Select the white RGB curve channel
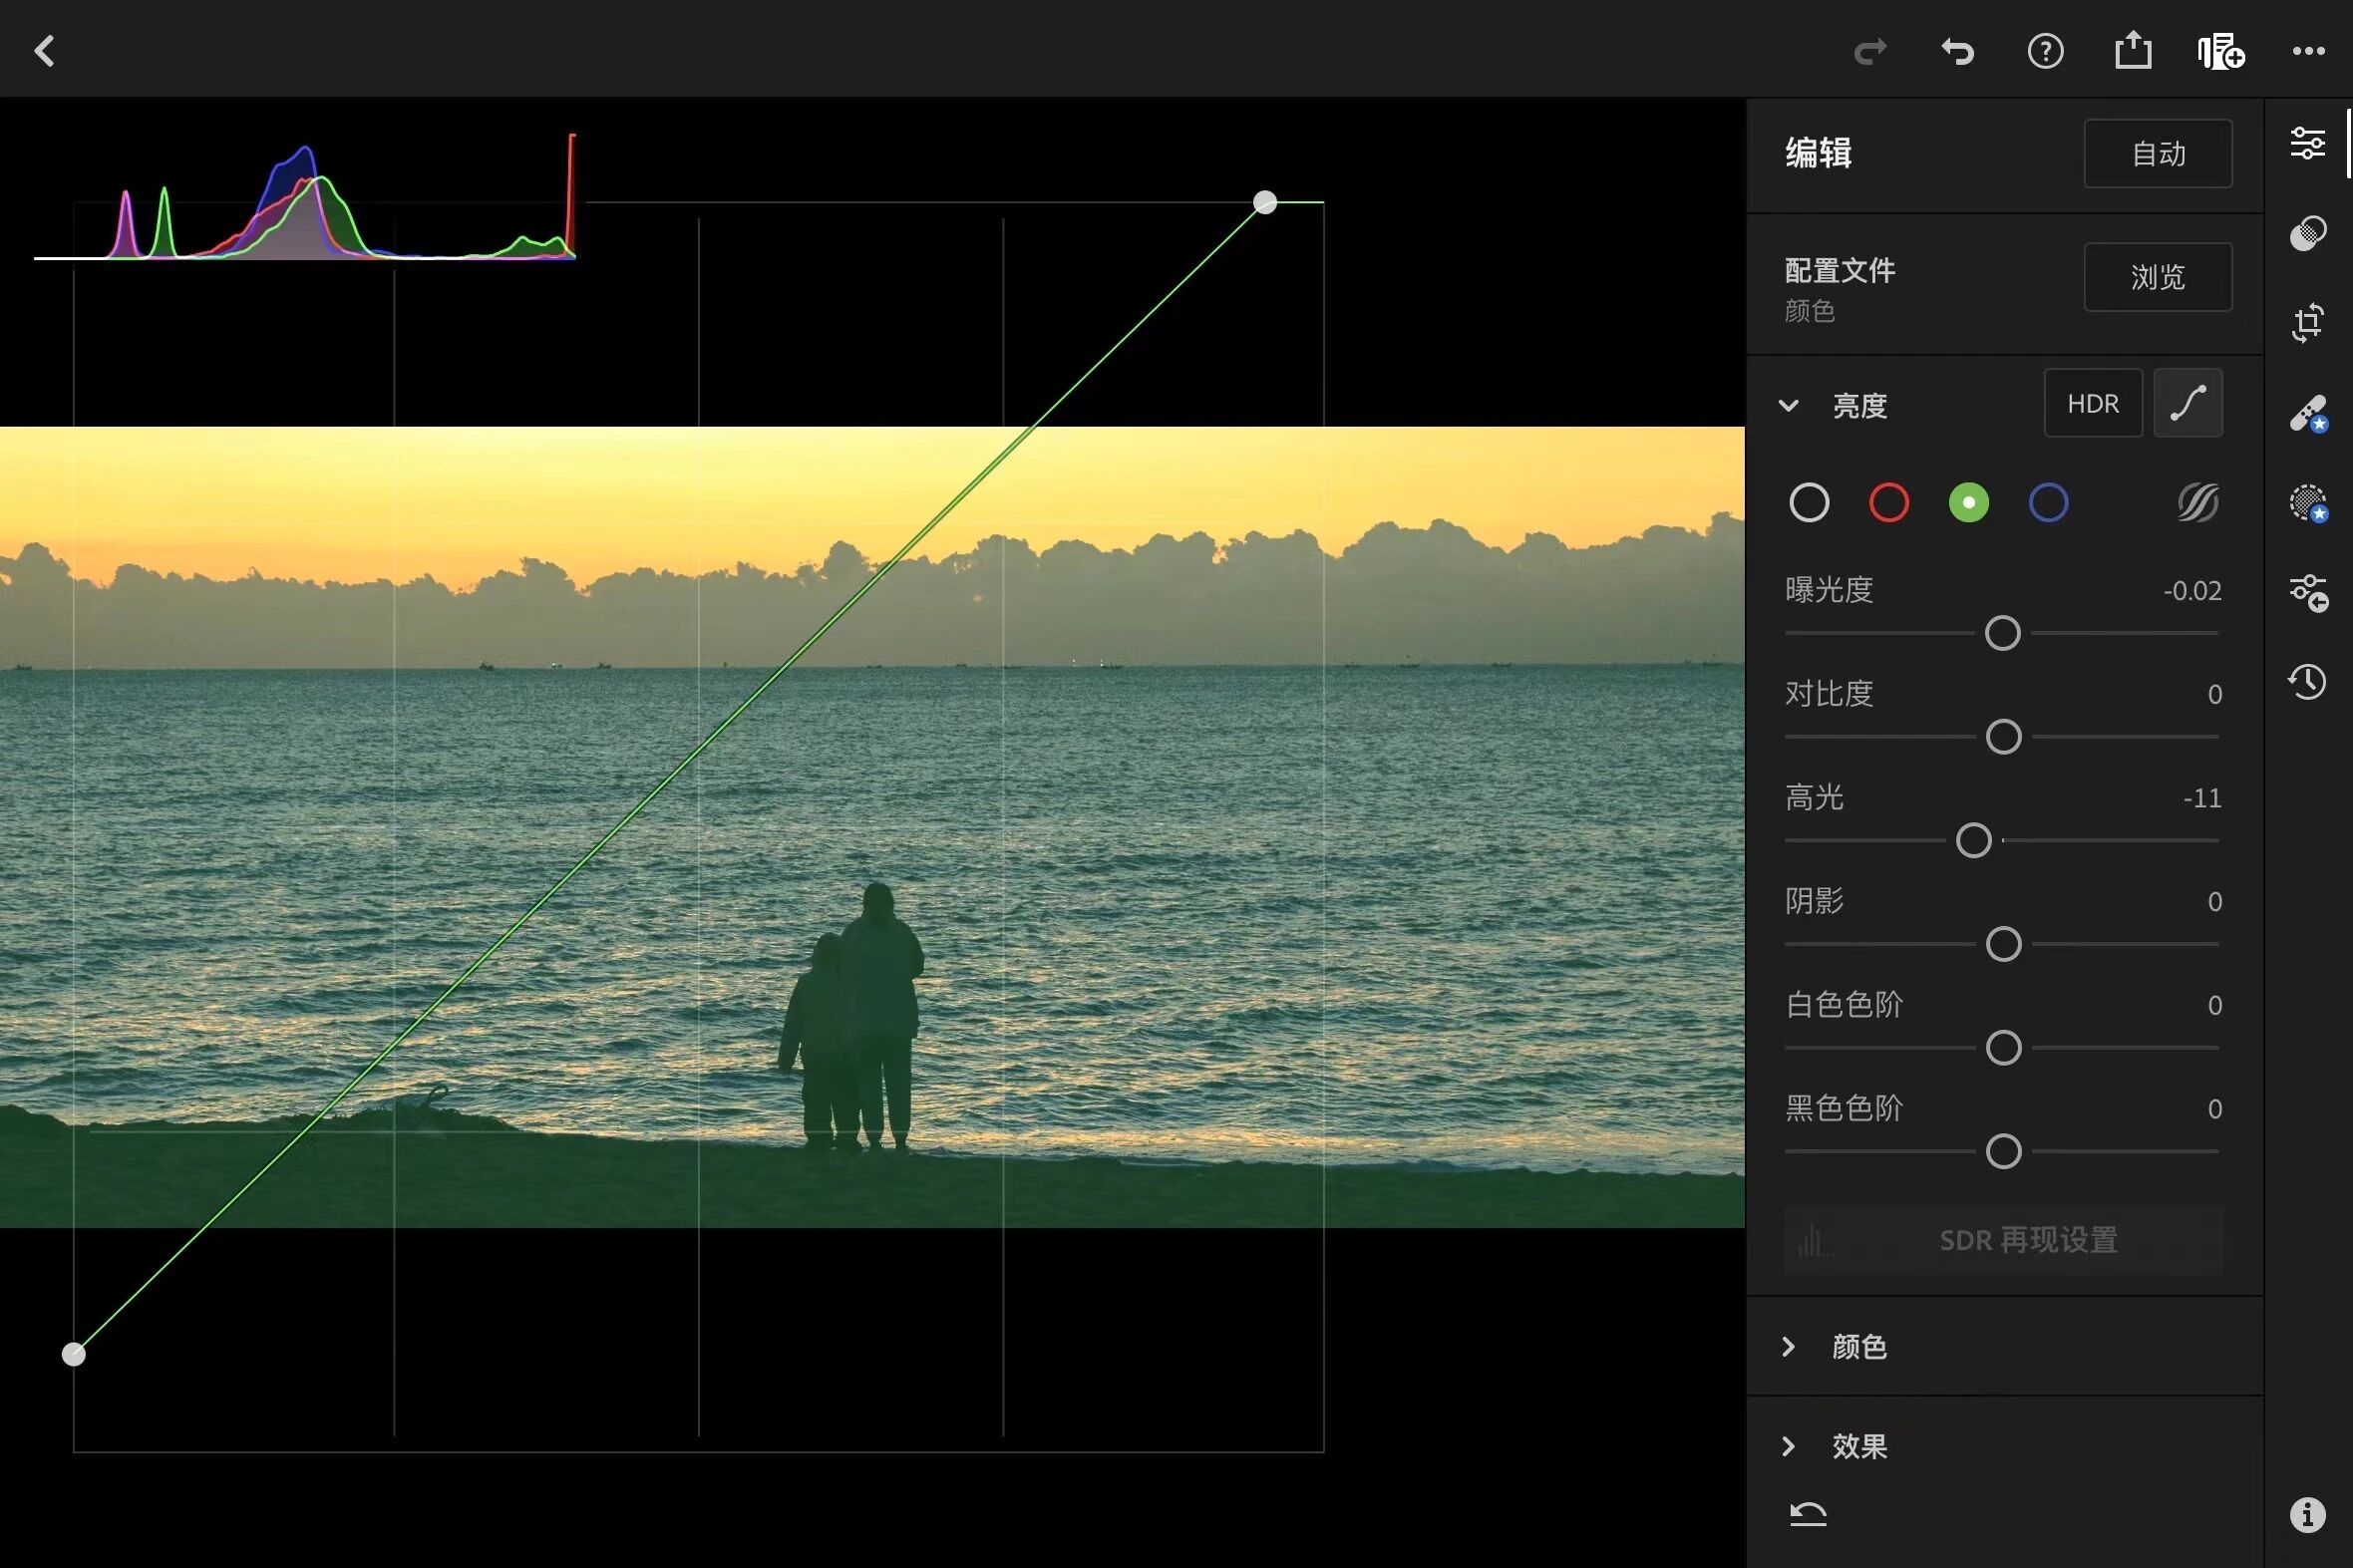 [x=1809, y=502]
